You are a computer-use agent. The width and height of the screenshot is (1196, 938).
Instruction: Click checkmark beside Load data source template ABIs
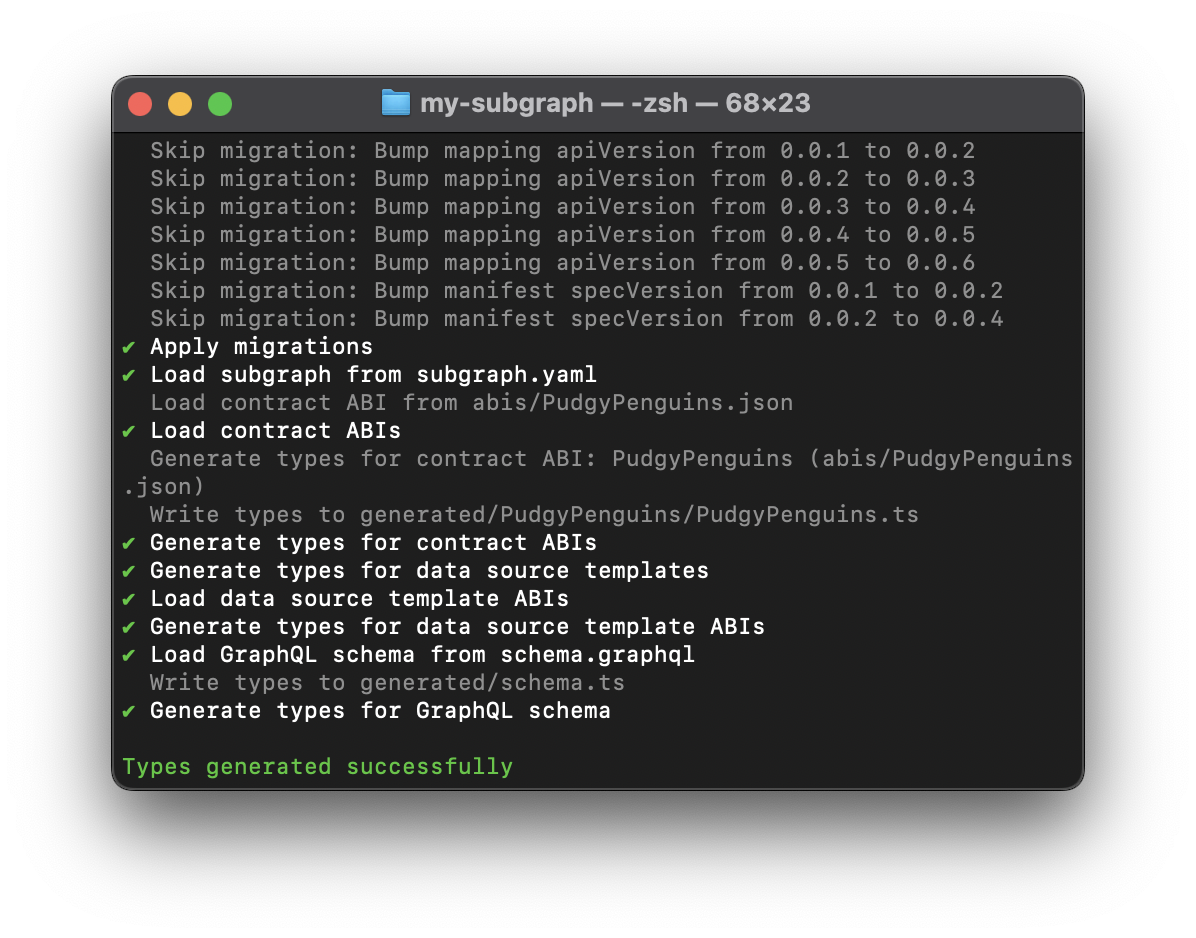click(x=129, y=599)
